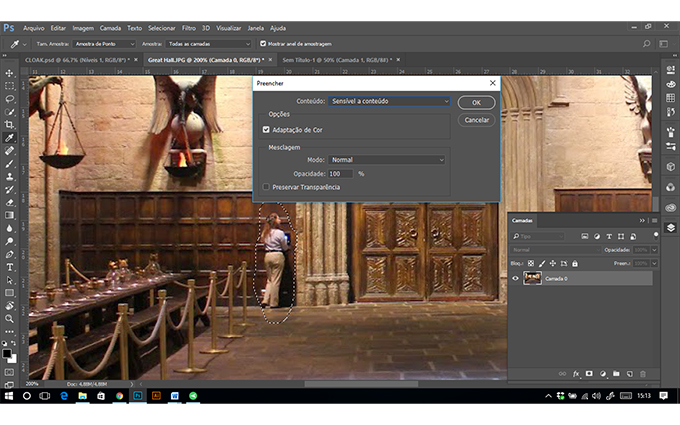Click foreground color swatch
The height and width of the screenshot is (425, 680).
point(7,353)
